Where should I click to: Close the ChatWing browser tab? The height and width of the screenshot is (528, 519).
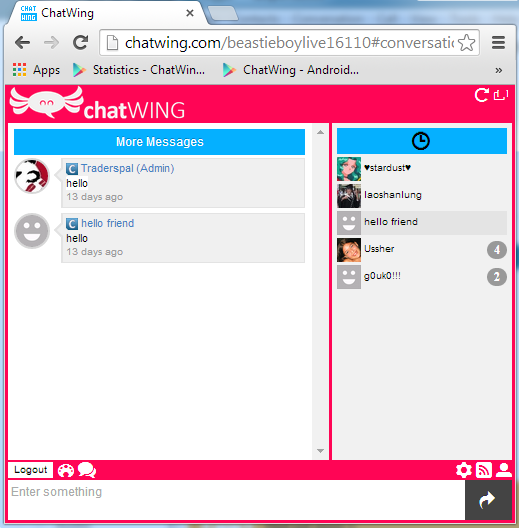[190, 13]
